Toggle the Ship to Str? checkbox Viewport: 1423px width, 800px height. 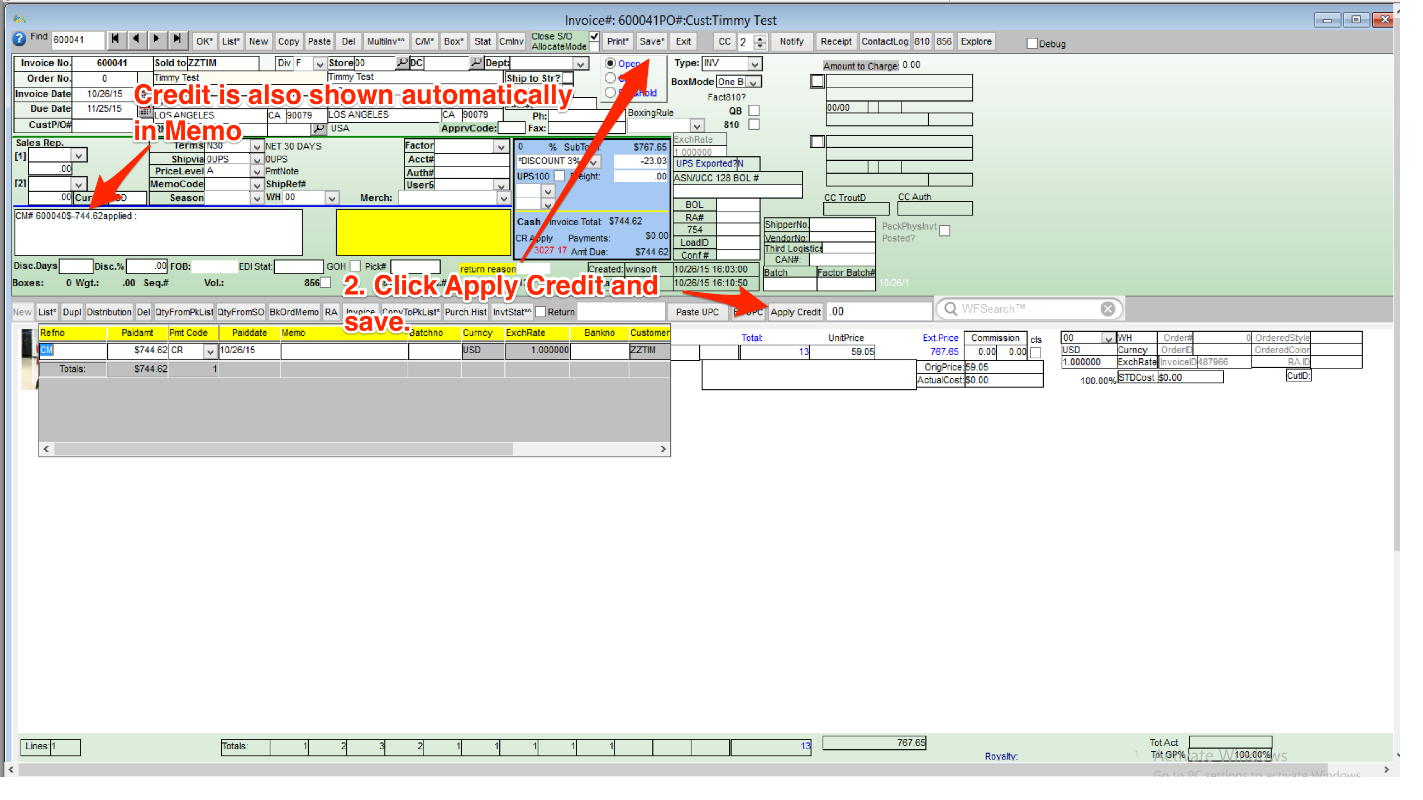(x=568, y=78)
